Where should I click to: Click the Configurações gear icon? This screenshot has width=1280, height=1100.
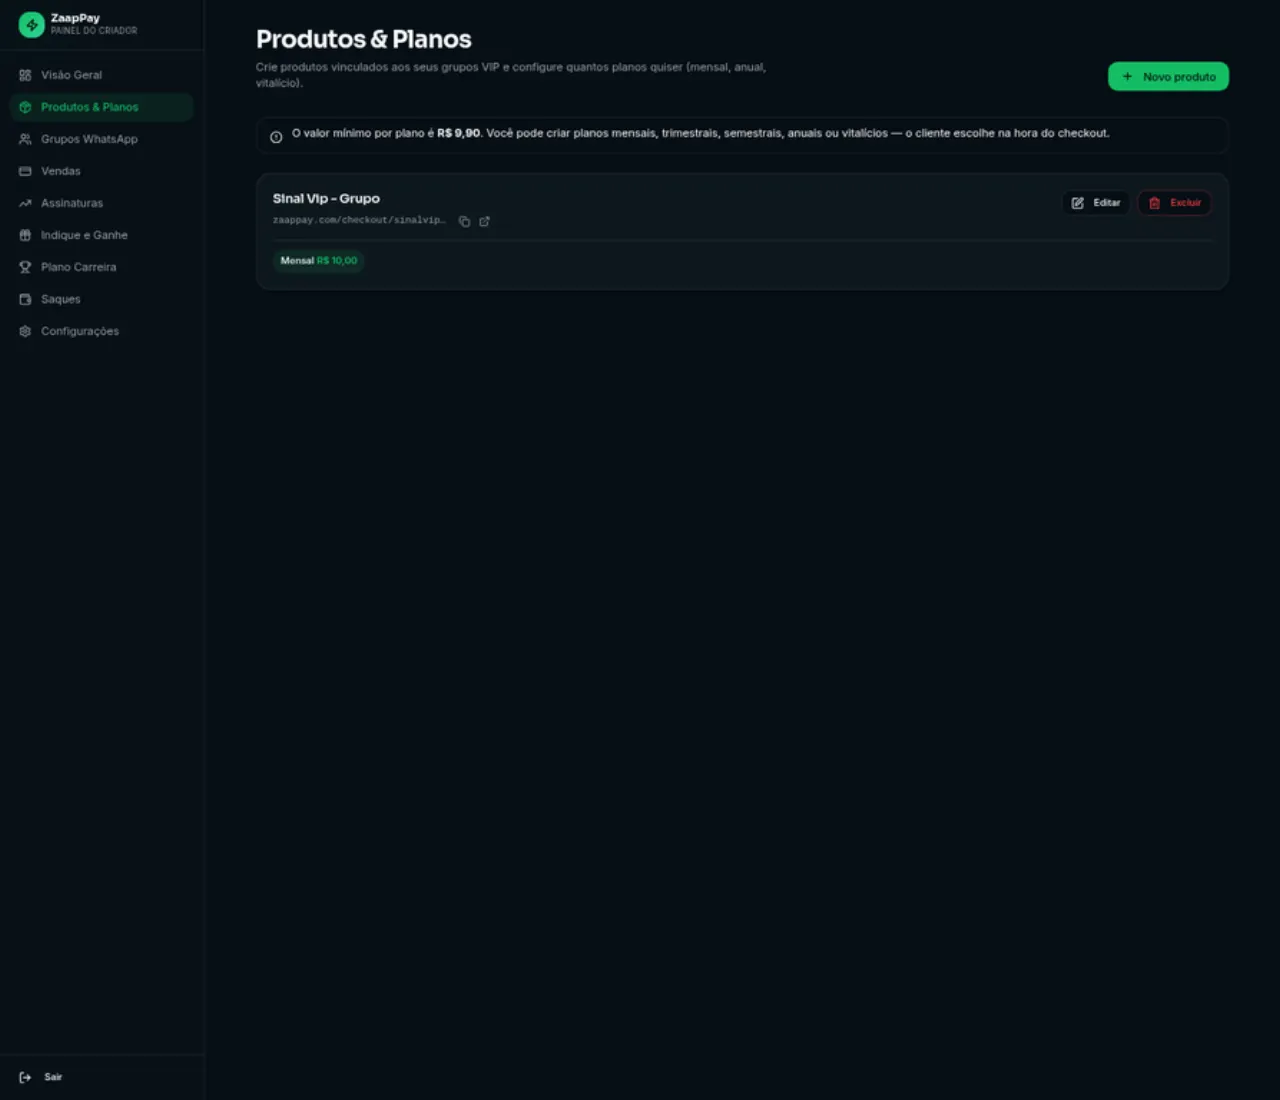point(25,331)
